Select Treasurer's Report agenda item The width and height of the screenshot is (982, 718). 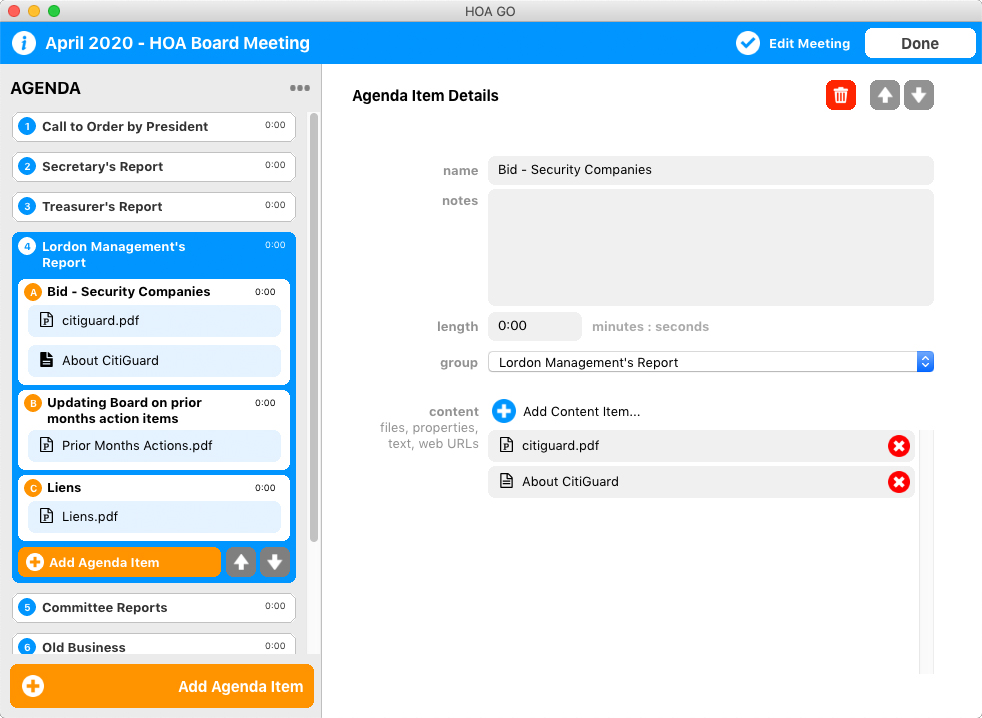coord(154,207)
